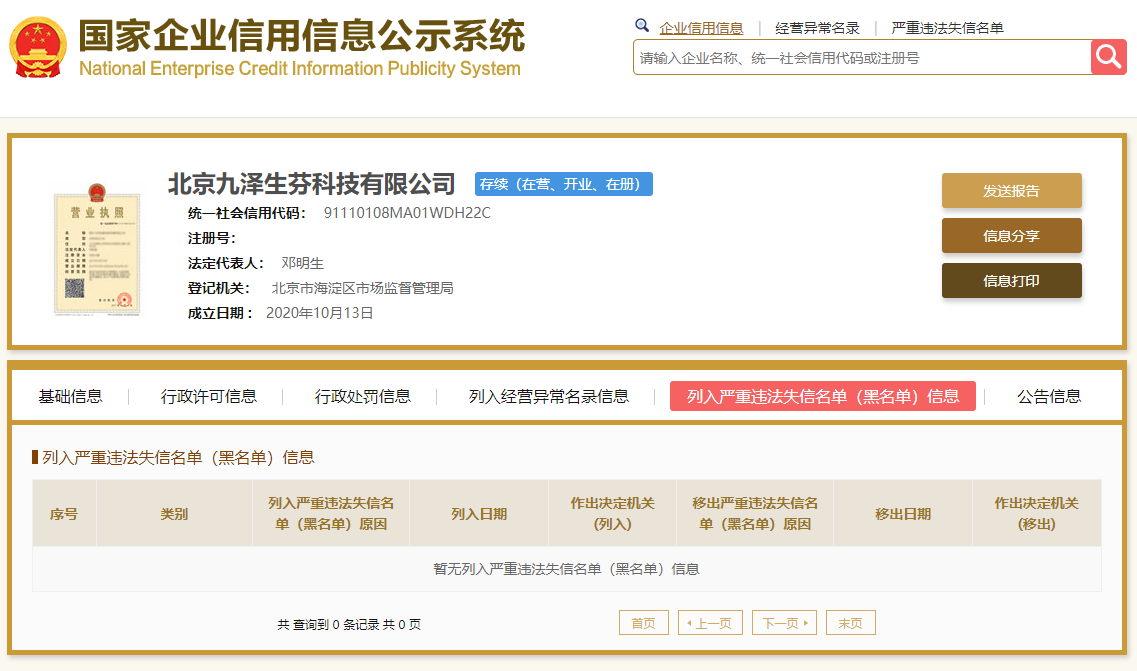Click the 发送报告 button

click(x=1012, y=191)
